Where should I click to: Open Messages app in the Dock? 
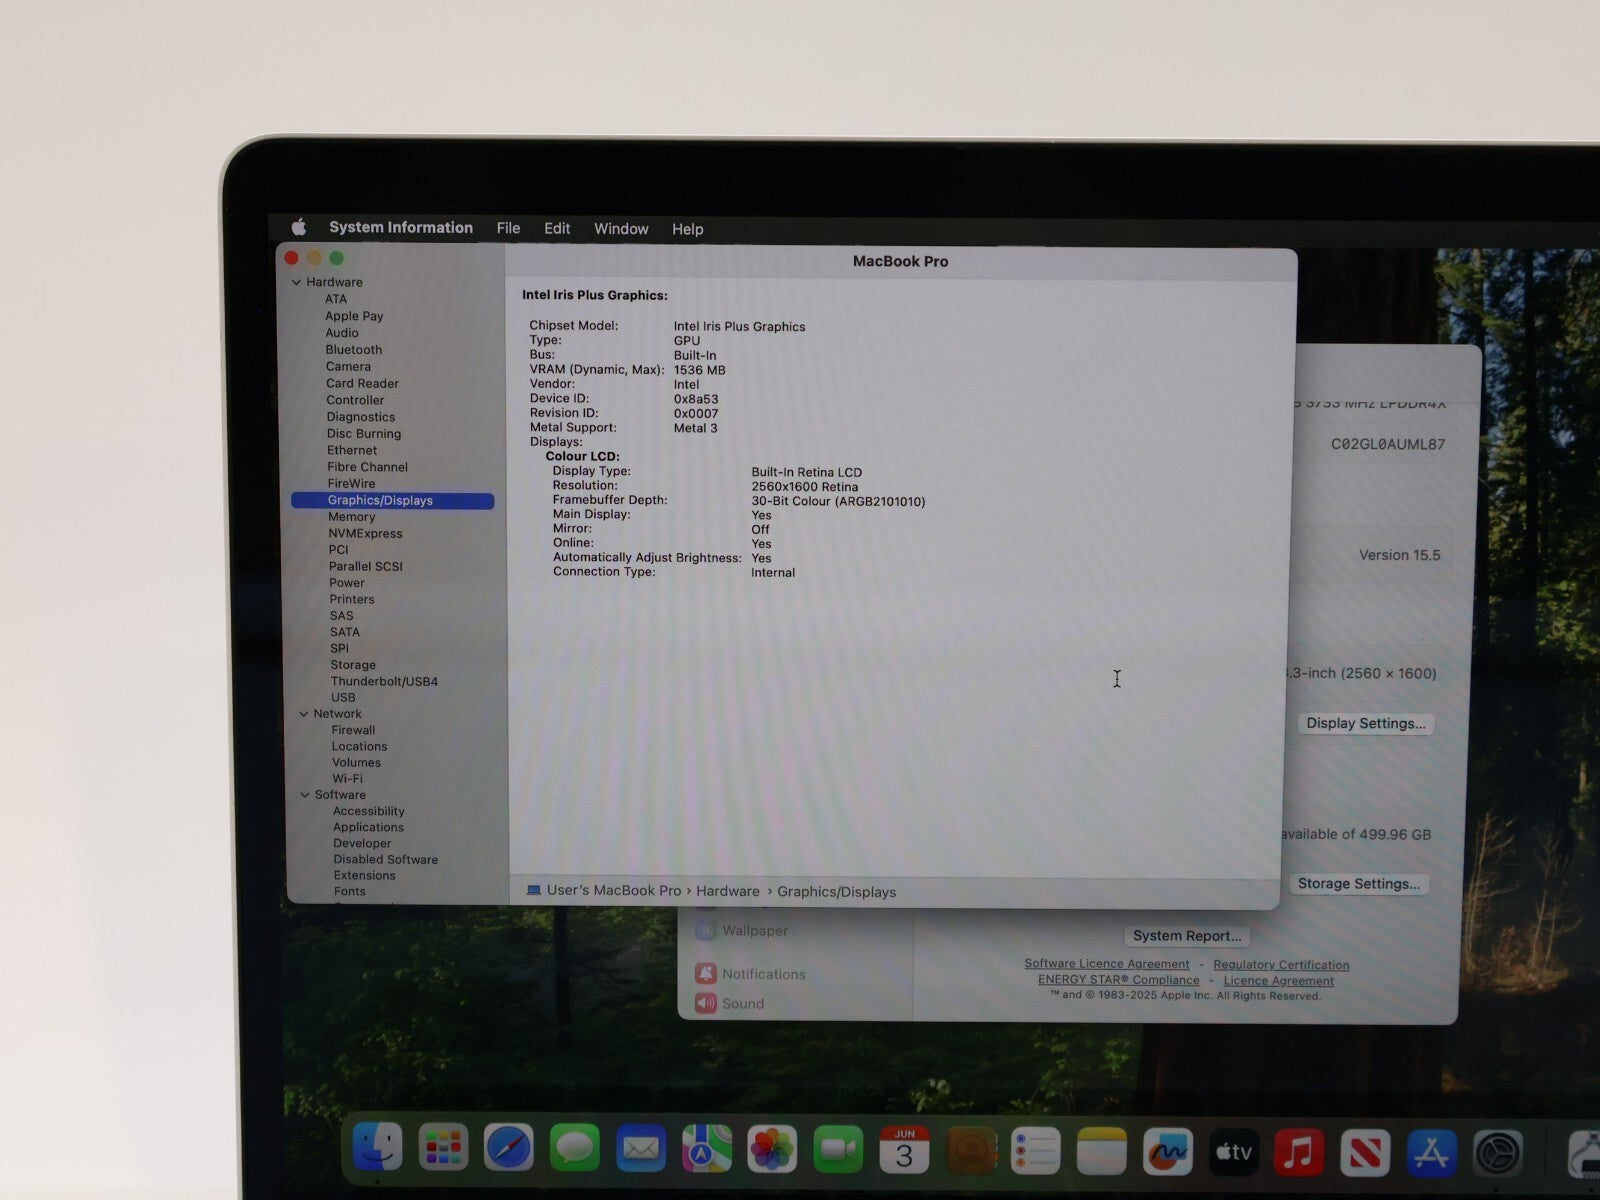(575, 1148)
